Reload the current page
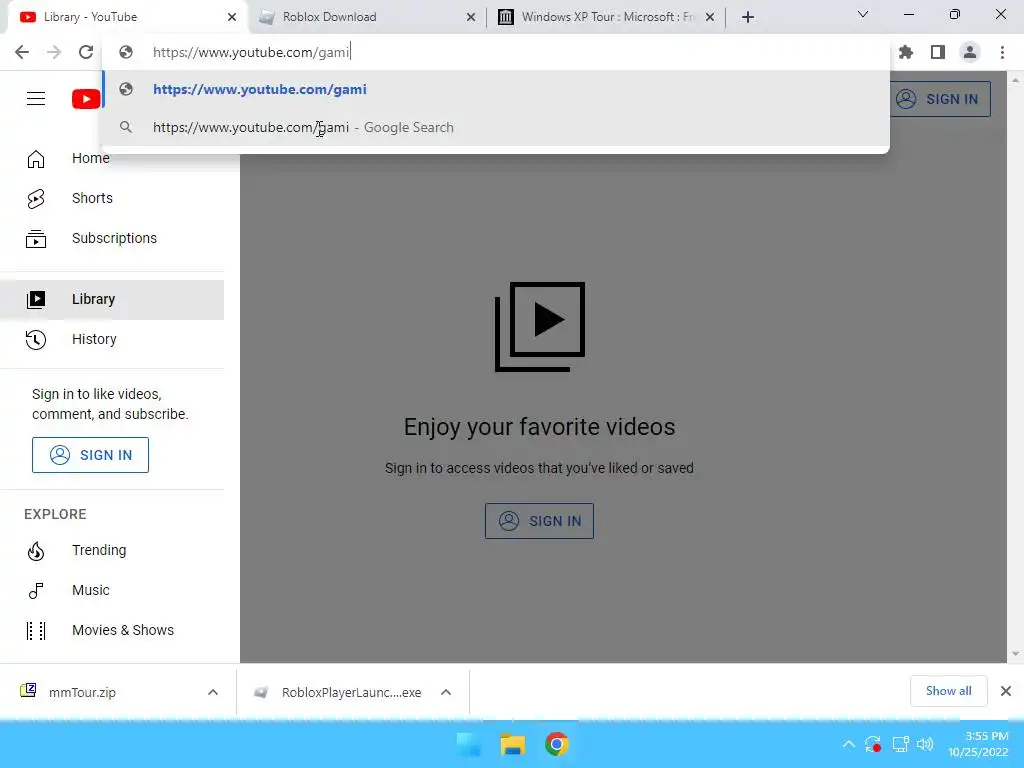1024x768 pixels. point(86,52)
